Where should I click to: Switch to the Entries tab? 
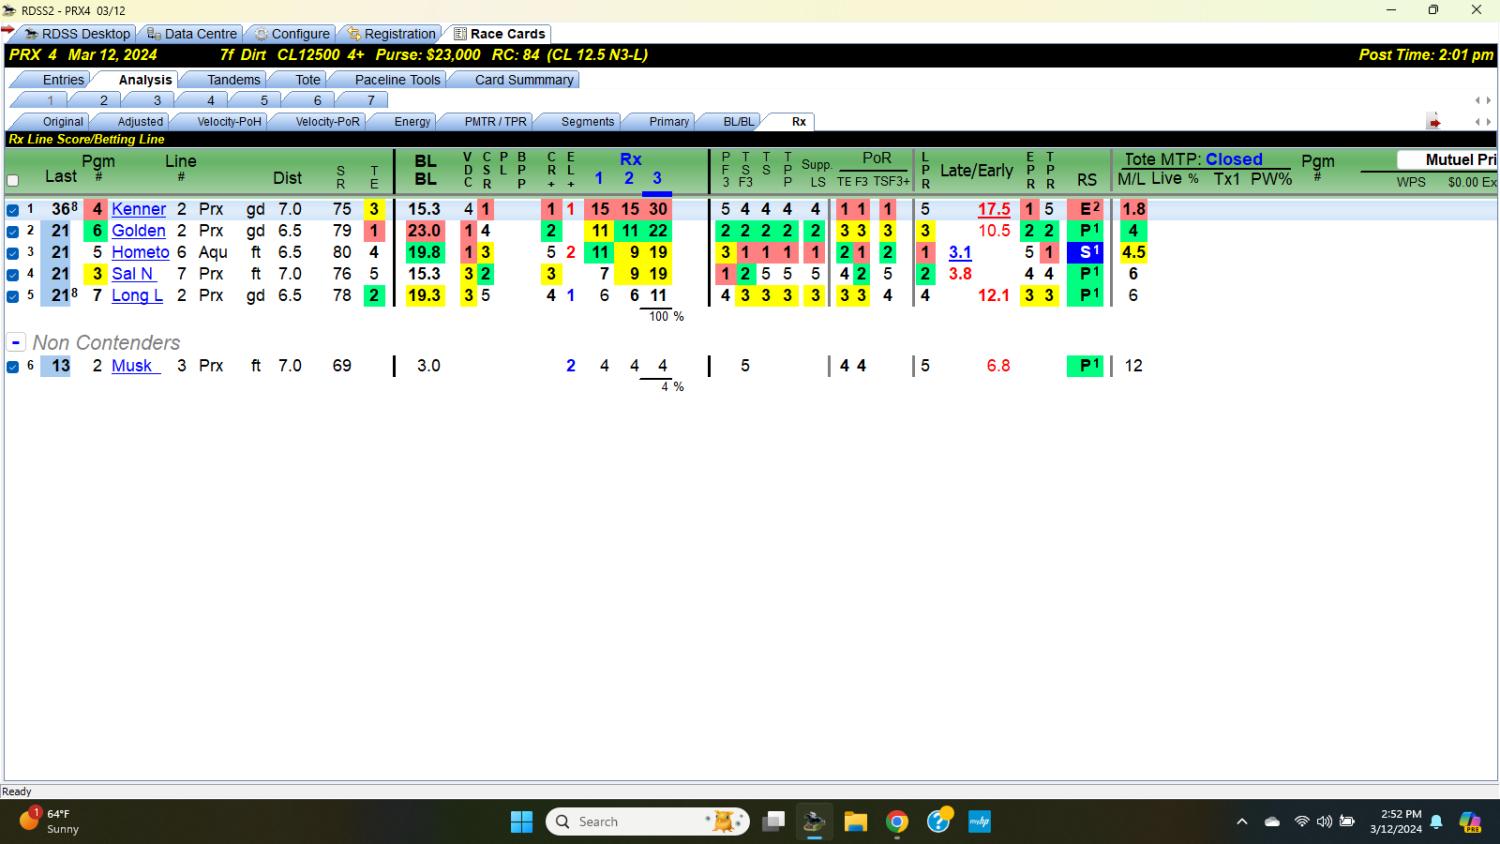coord(63,79)
